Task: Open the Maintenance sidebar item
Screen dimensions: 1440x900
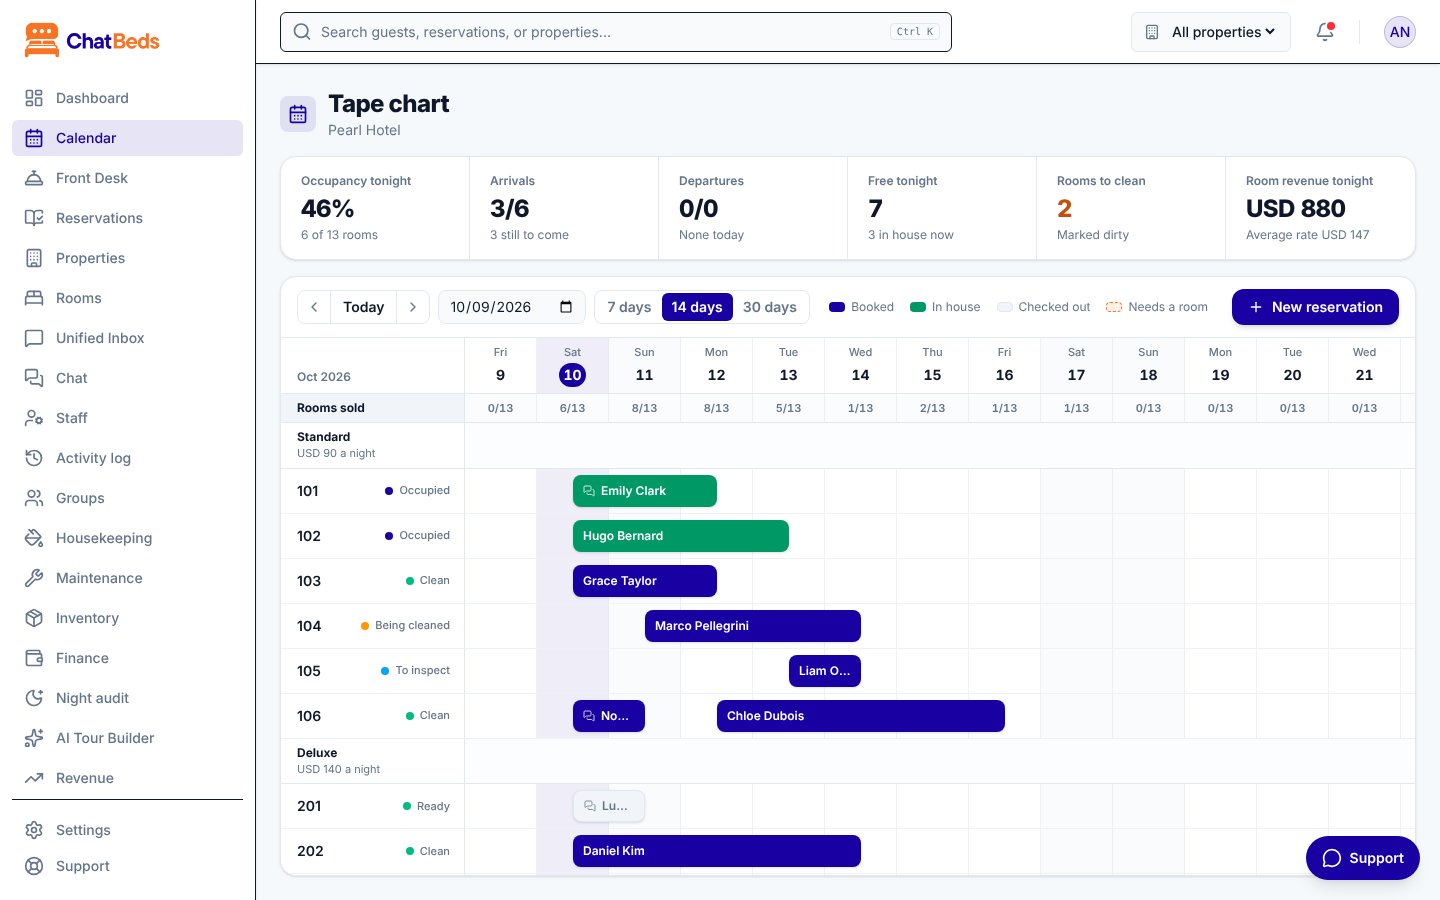Action: pos(127,578)
